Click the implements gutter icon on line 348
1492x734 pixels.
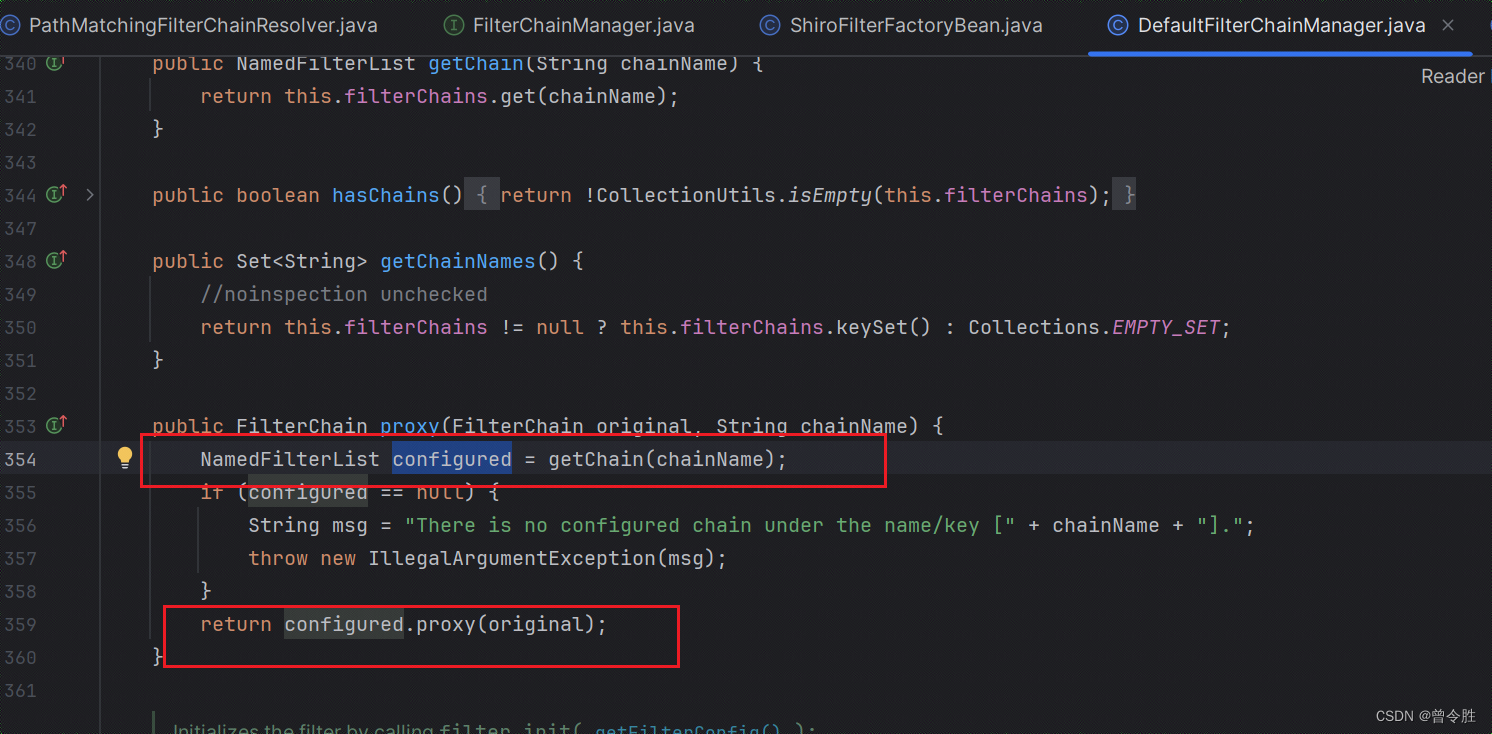57,260
